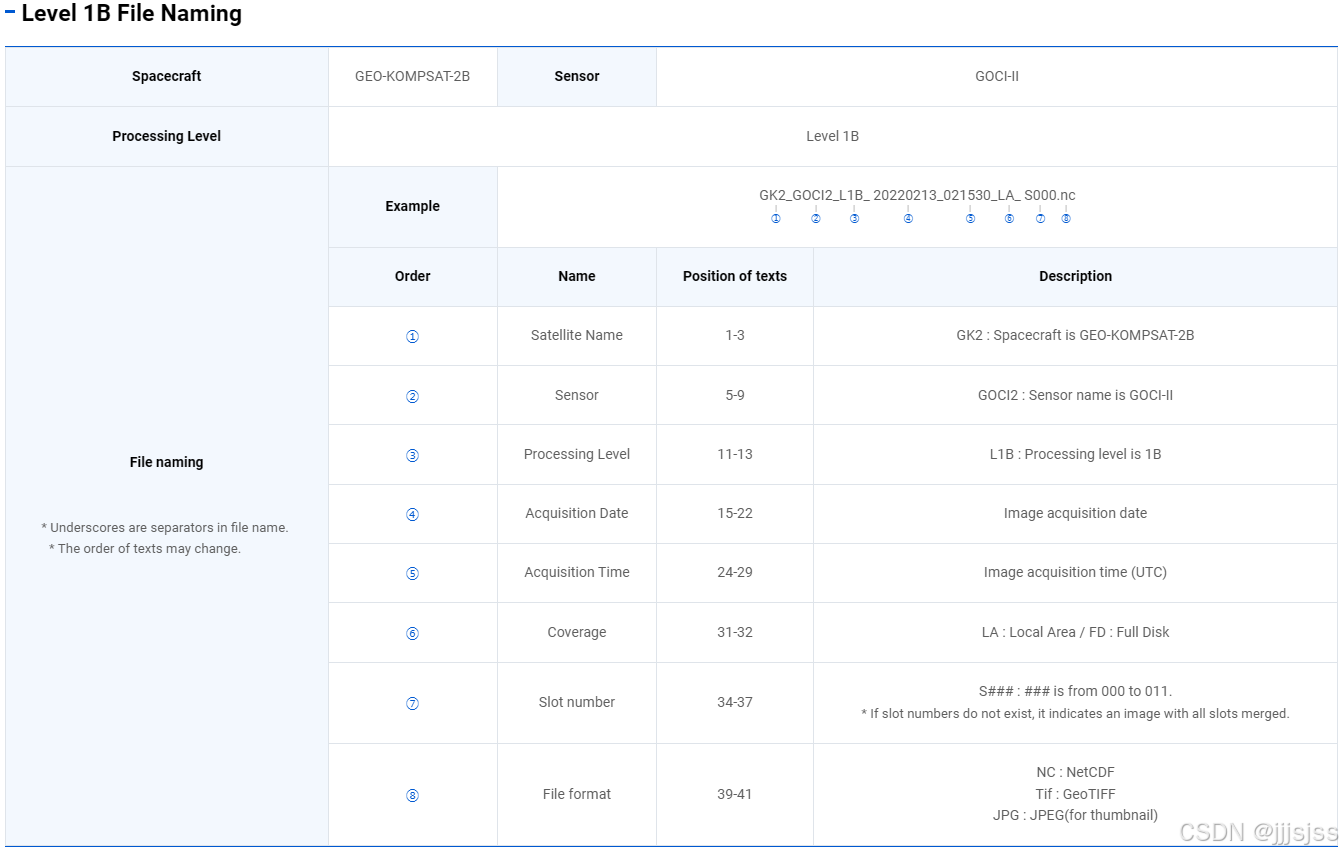Select circled number 4 in Order column
This screenshot has width=1343, height=854.
point(412,514)
